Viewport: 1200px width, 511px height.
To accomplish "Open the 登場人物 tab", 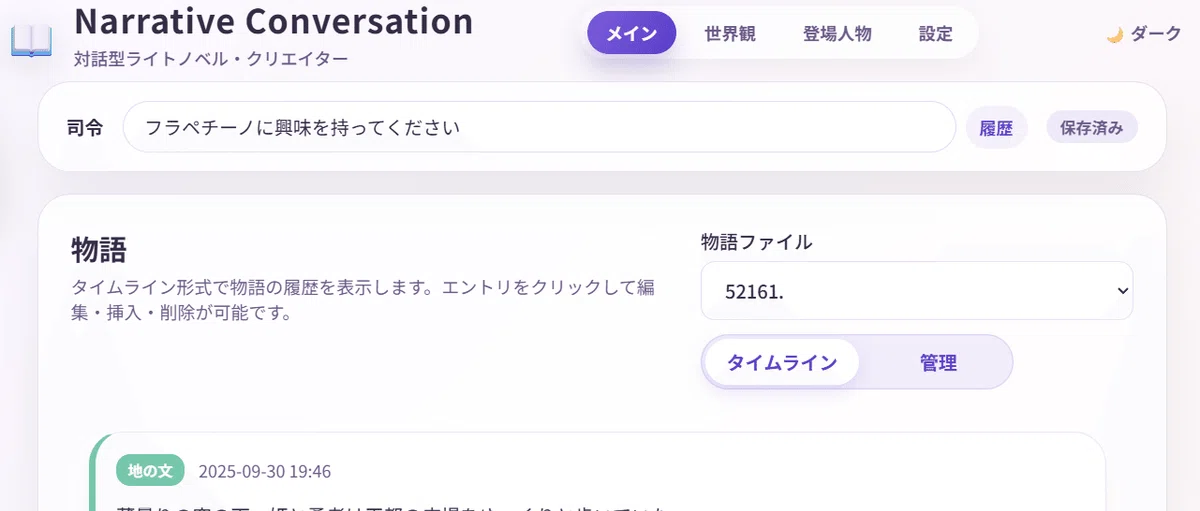I will [837, 33].
